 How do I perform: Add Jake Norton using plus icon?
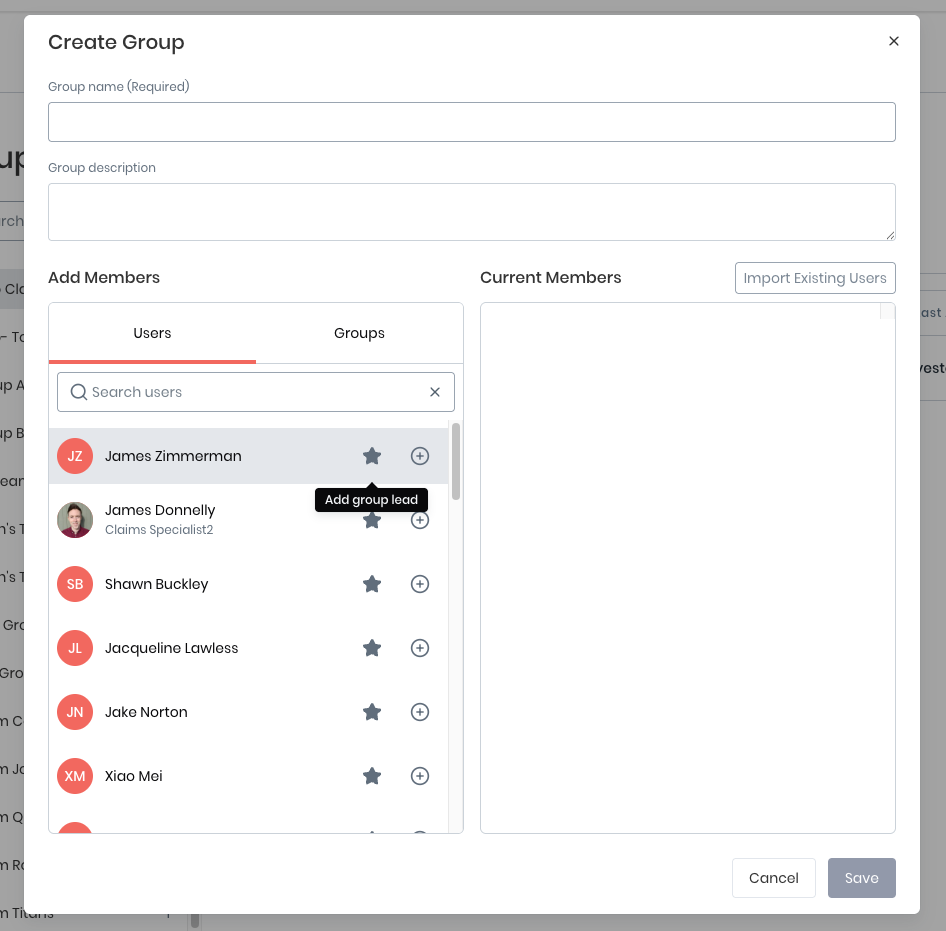tap(420, 712)
